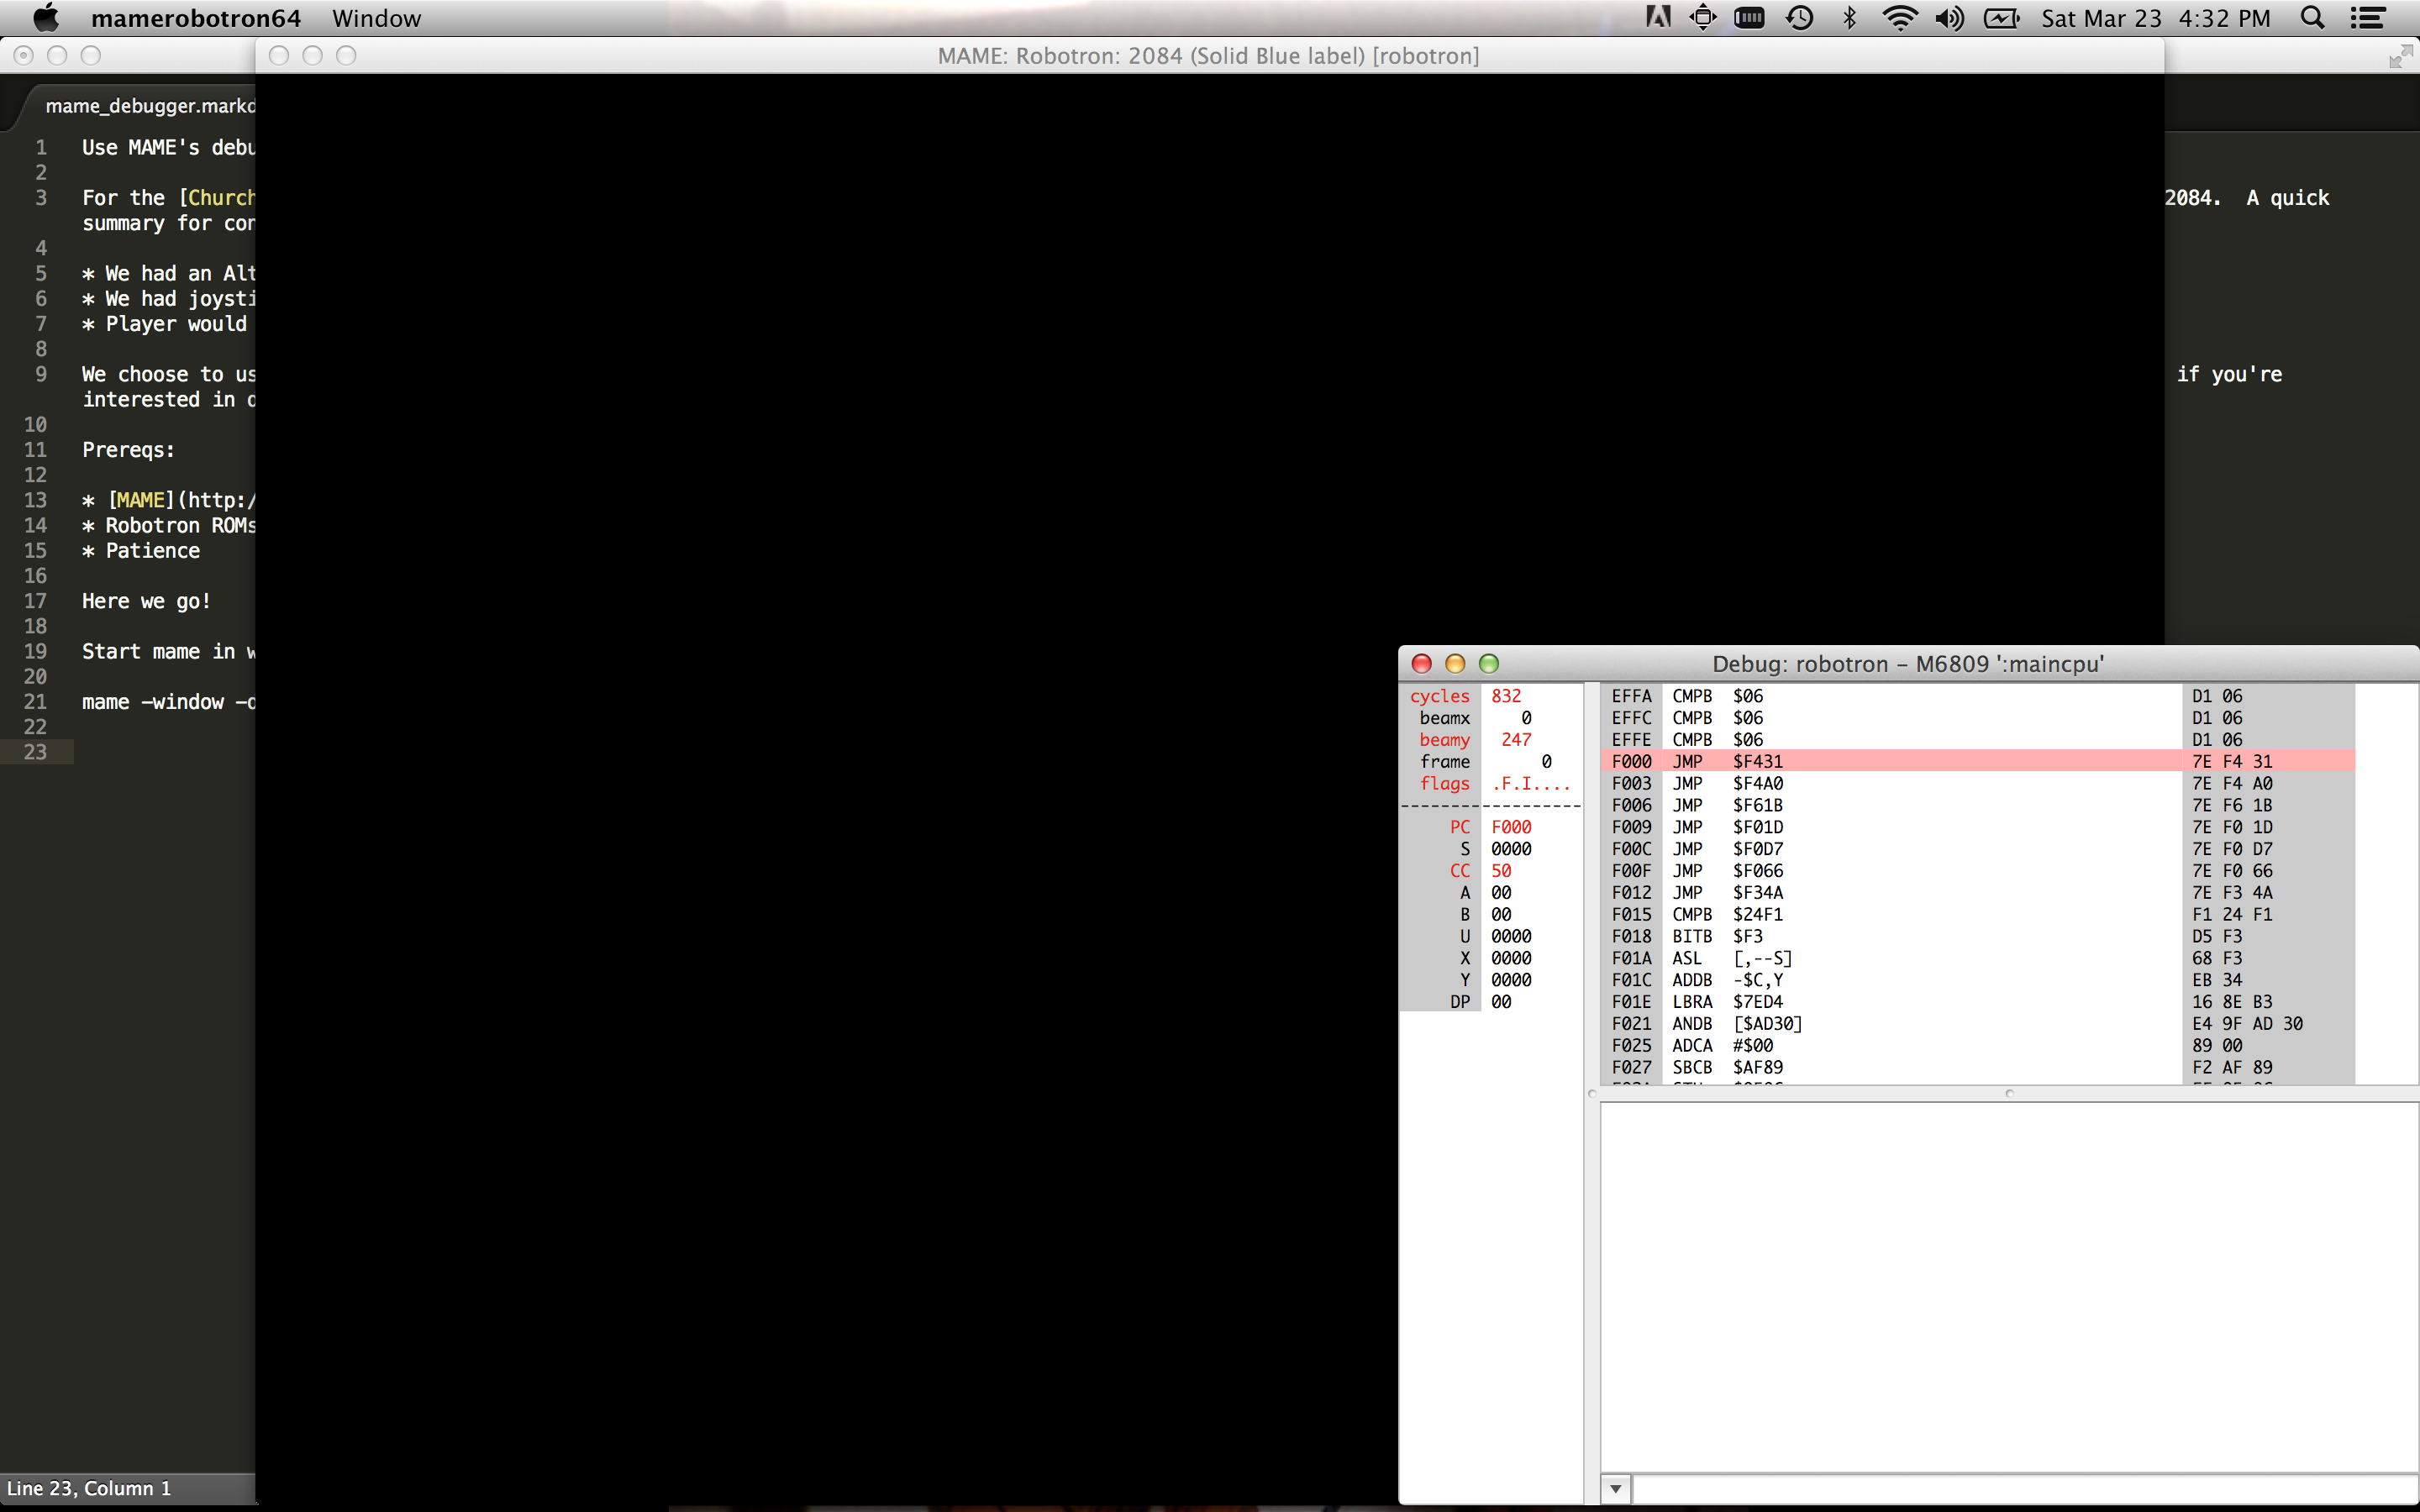Open the Wi-Fi status menu
The width and height of the screenshot is (2420, 1512).
point(1901,18)
